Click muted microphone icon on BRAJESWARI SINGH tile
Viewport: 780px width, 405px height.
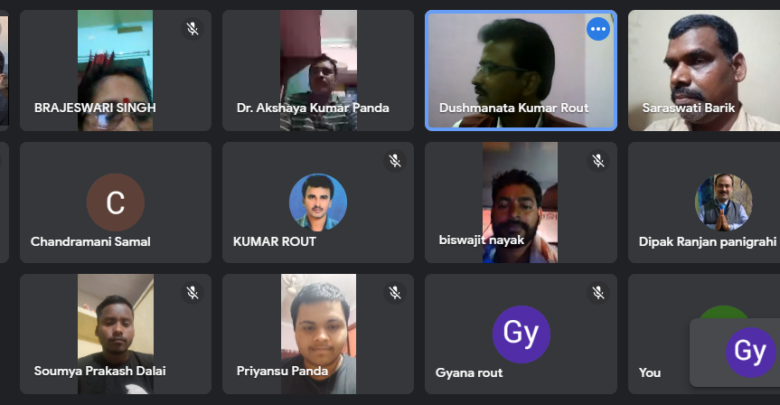click(x=193, y=29)
